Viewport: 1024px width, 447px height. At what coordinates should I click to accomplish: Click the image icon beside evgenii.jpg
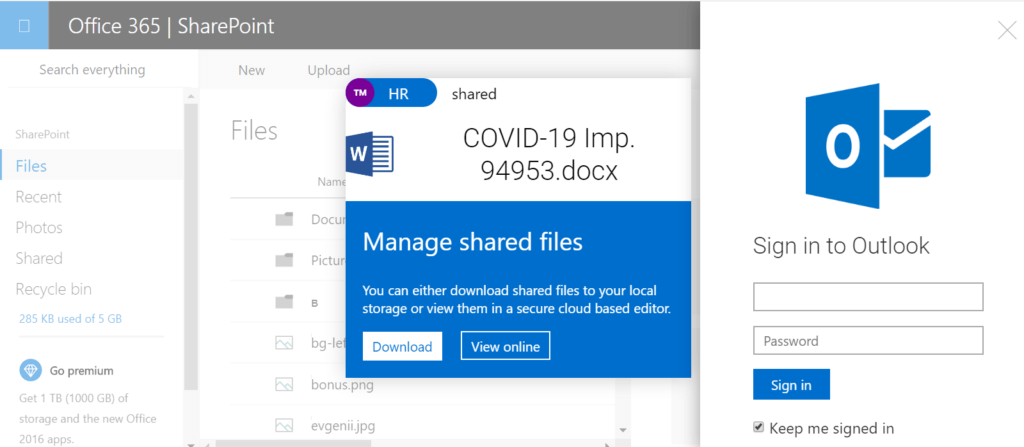pos(284,425)
